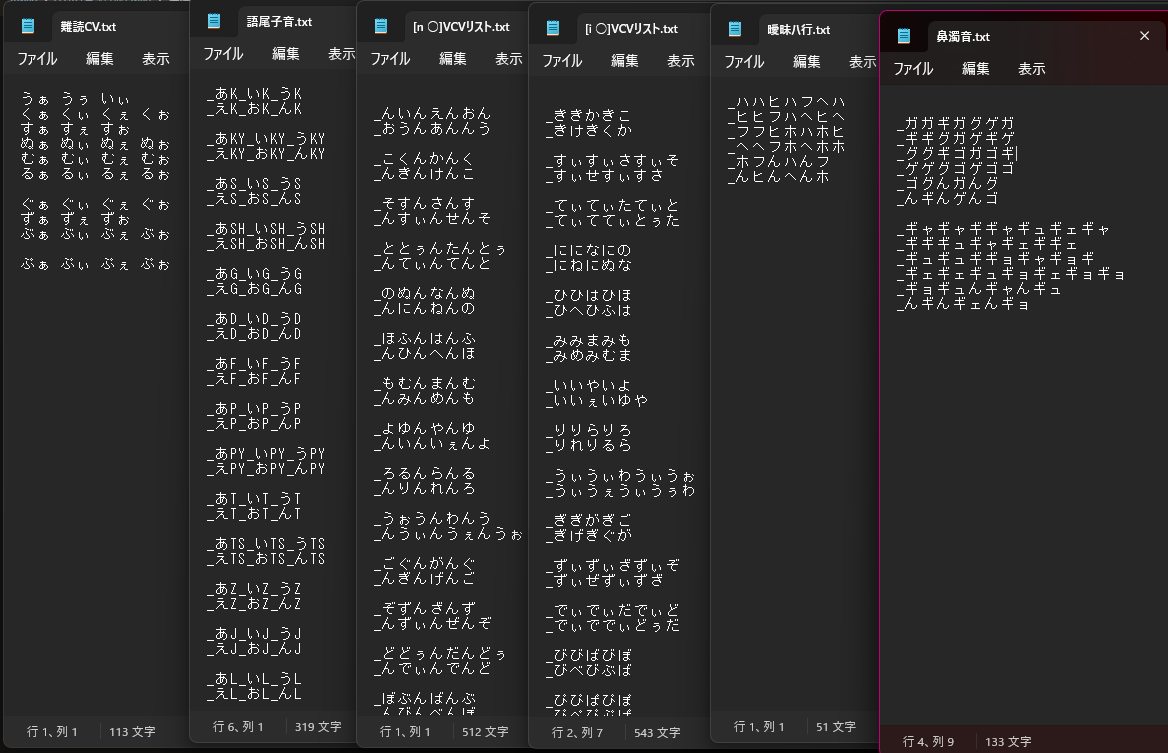Select the [n 〇]VCVリスト.txt title tab
The height and width of the screenshot is (753, 1168).
point(461,27)
